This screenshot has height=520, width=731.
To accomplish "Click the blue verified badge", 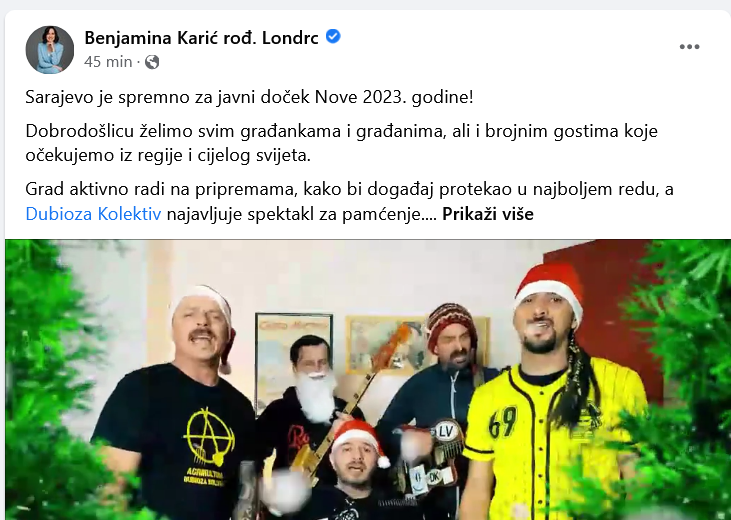I will [333, 36].
